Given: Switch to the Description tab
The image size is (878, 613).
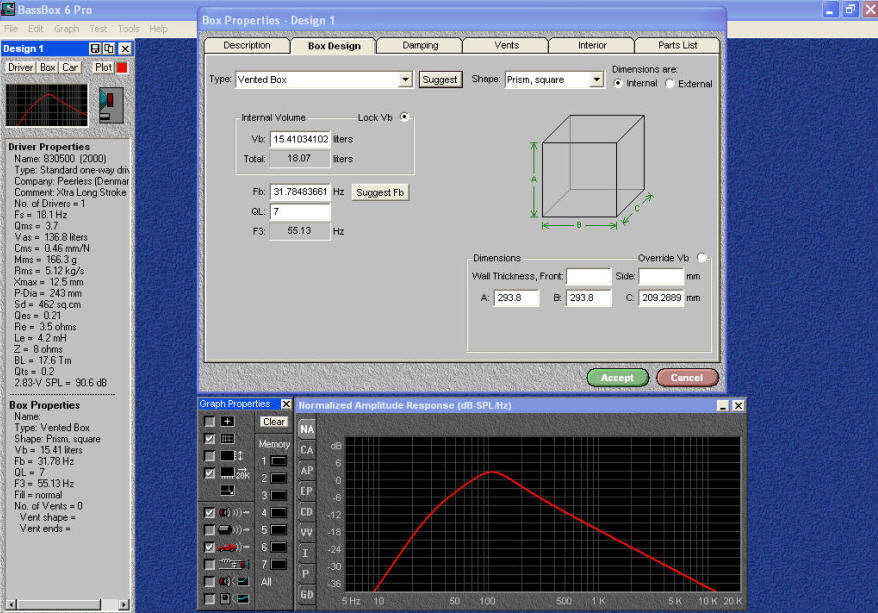Looking at the screenshot, I should tap(246, 45).
